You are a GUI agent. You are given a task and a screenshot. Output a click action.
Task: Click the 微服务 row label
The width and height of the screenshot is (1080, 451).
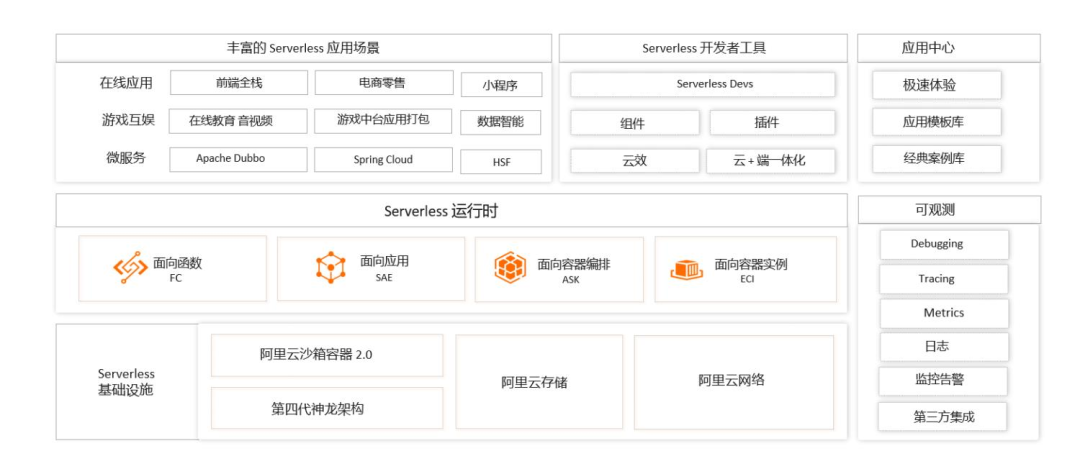click(126, 158)
